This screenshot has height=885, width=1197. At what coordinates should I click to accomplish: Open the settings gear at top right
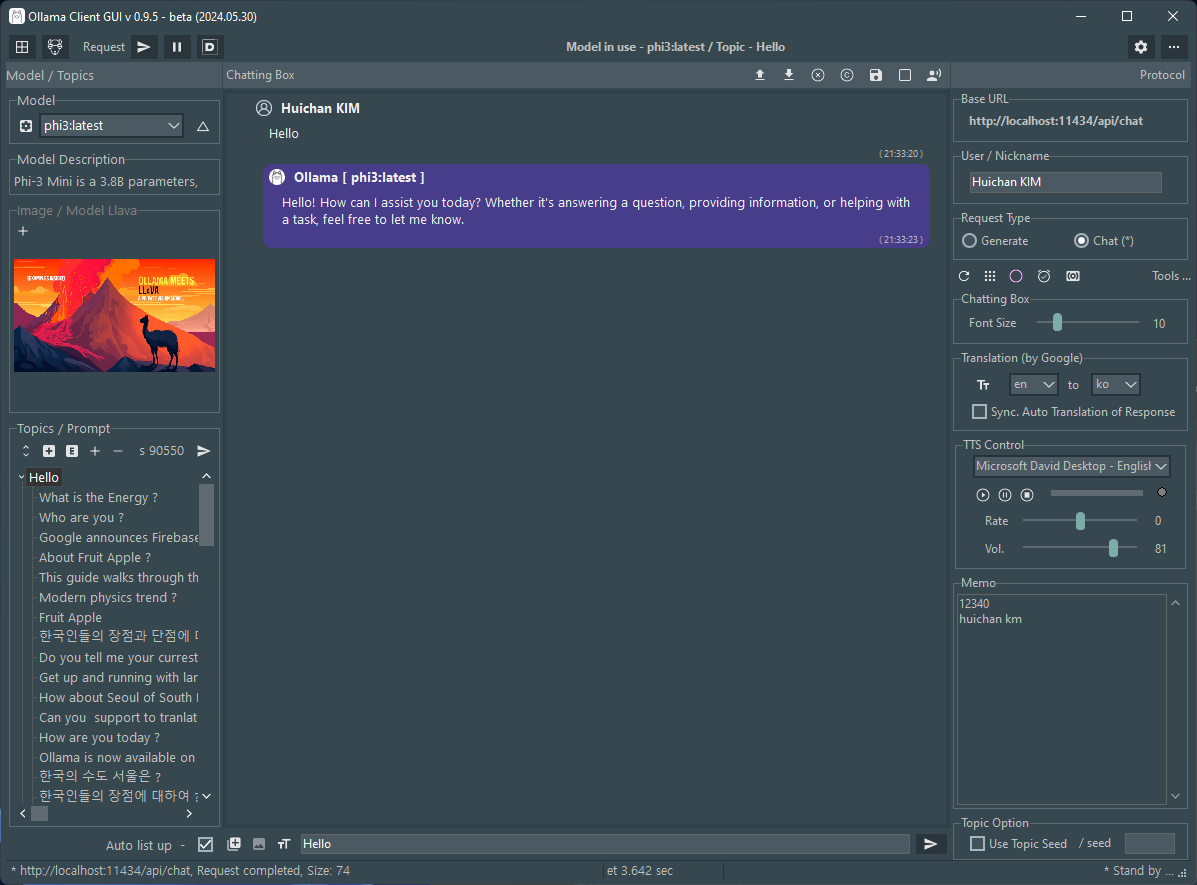[x=1141, y=47]
